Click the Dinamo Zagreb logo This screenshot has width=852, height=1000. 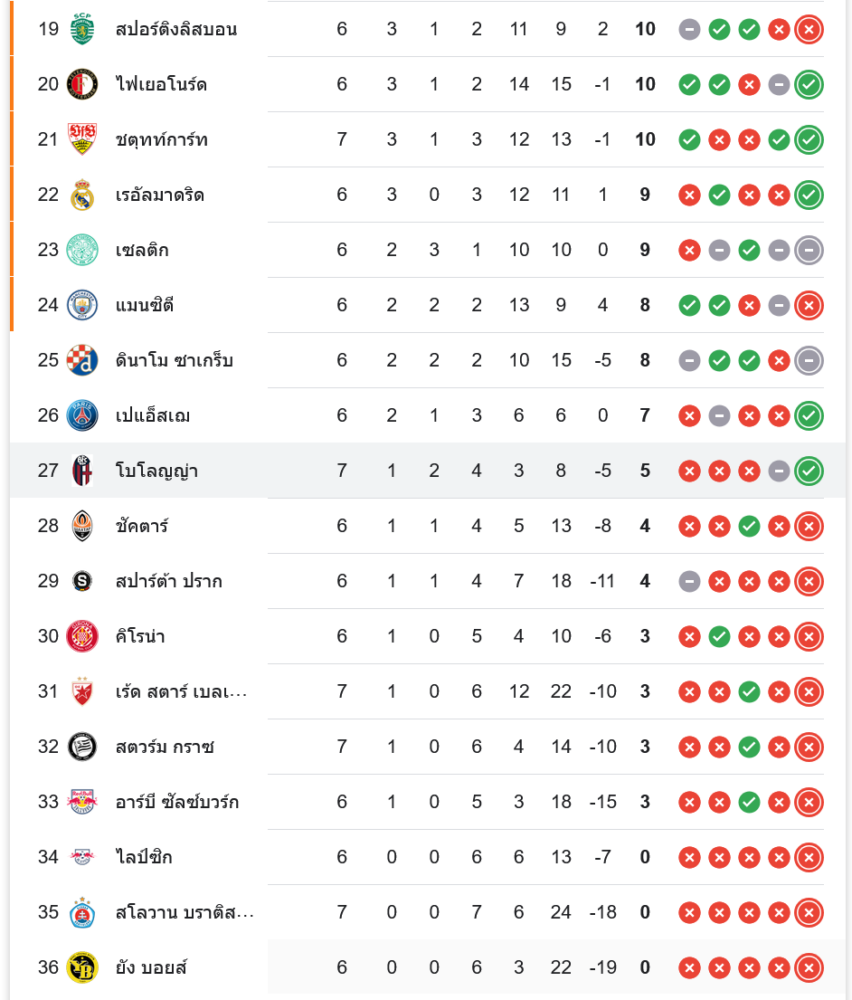[82, 360]
